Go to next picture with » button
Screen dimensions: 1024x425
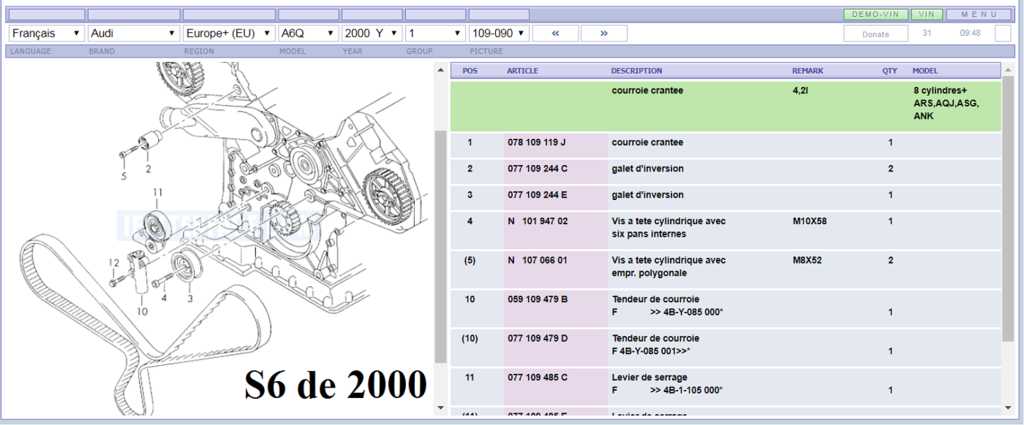pyautogui.click(x=604, y=33)
